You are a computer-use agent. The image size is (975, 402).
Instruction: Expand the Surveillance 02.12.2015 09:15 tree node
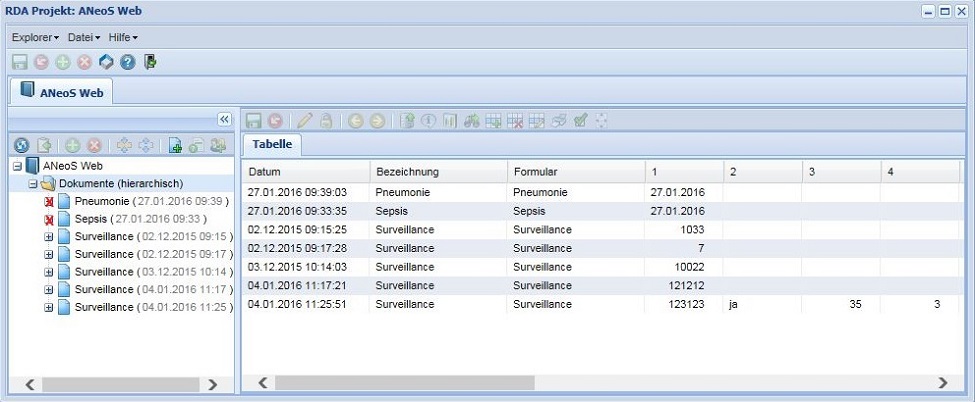point(48,238)
